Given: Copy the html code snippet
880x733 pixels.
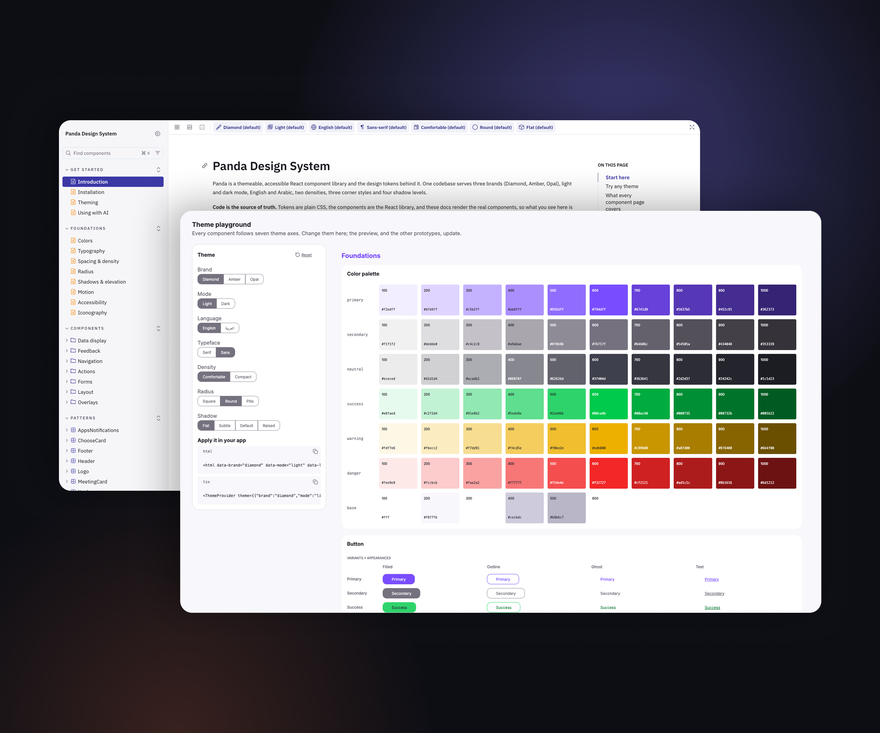Looking at the screenshot, I should [315, 451].
